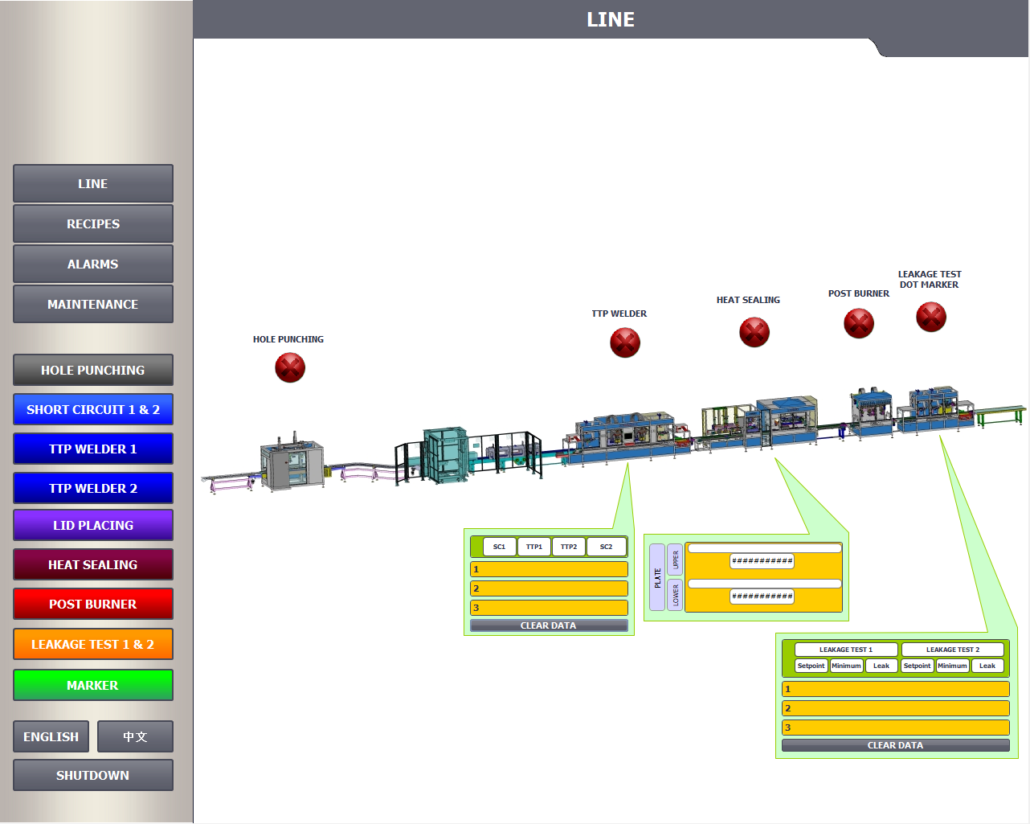Open the green MARKER station
This screenshot has width=1030, height=824.
click(93, 685)
